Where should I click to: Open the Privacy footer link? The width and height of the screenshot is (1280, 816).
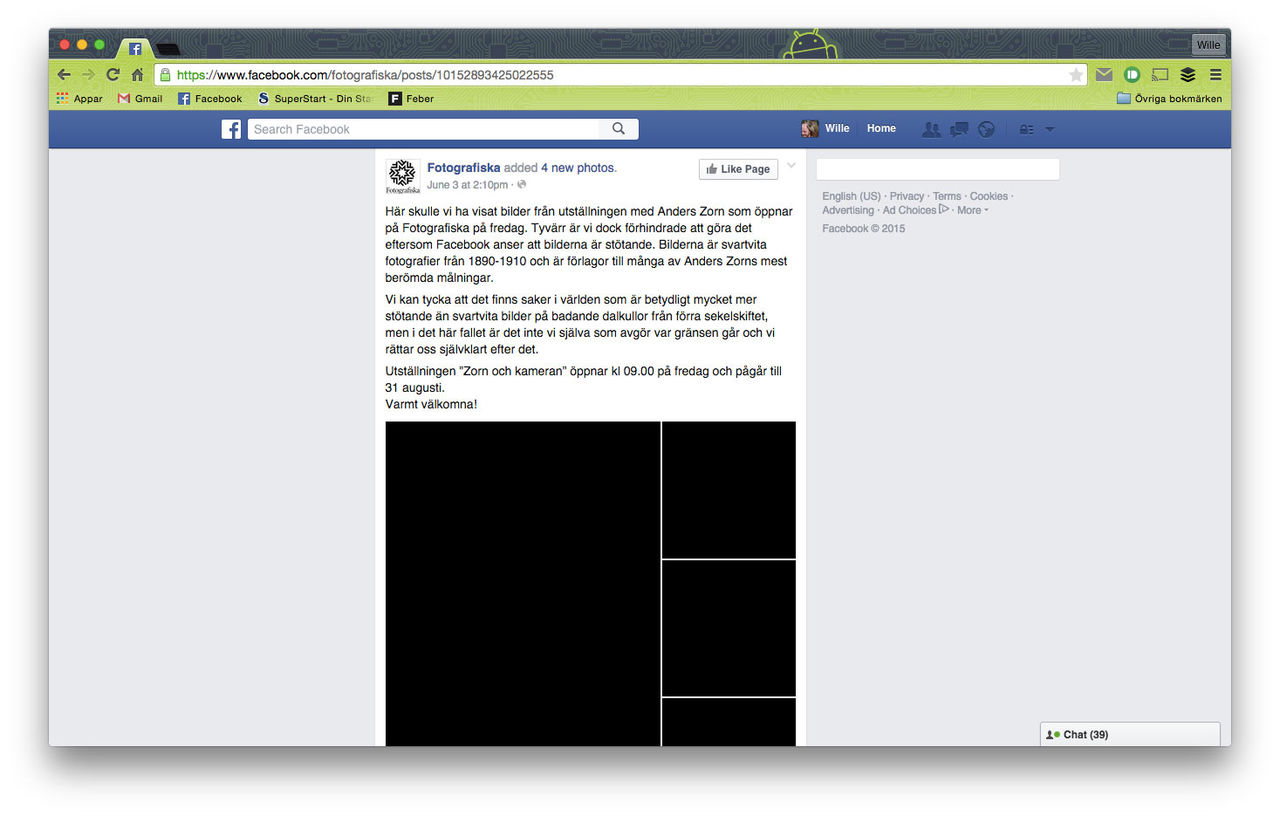[907, 196]
